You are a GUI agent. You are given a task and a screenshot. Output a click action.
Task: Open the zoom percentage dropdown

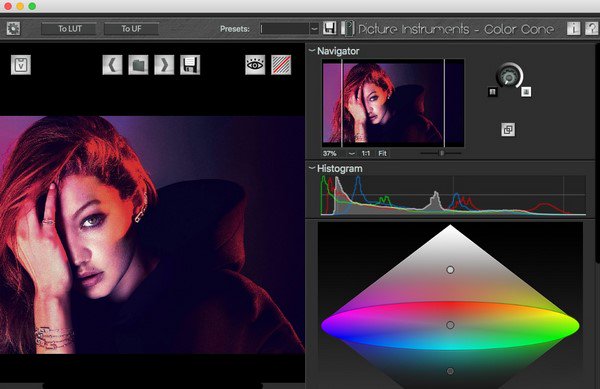pyautogui.click(x=351, y=153)
